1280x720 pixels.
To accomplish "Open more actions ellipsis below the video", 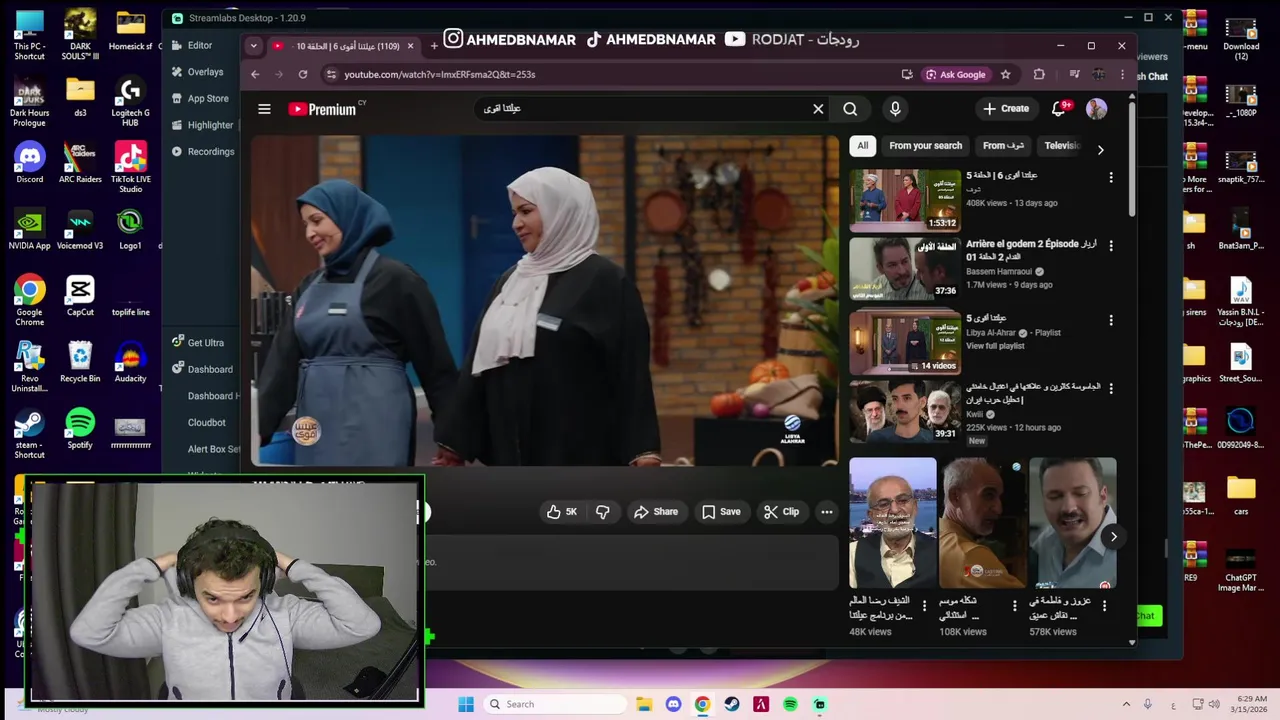I will pyautogui.click(x=827, y=512).
